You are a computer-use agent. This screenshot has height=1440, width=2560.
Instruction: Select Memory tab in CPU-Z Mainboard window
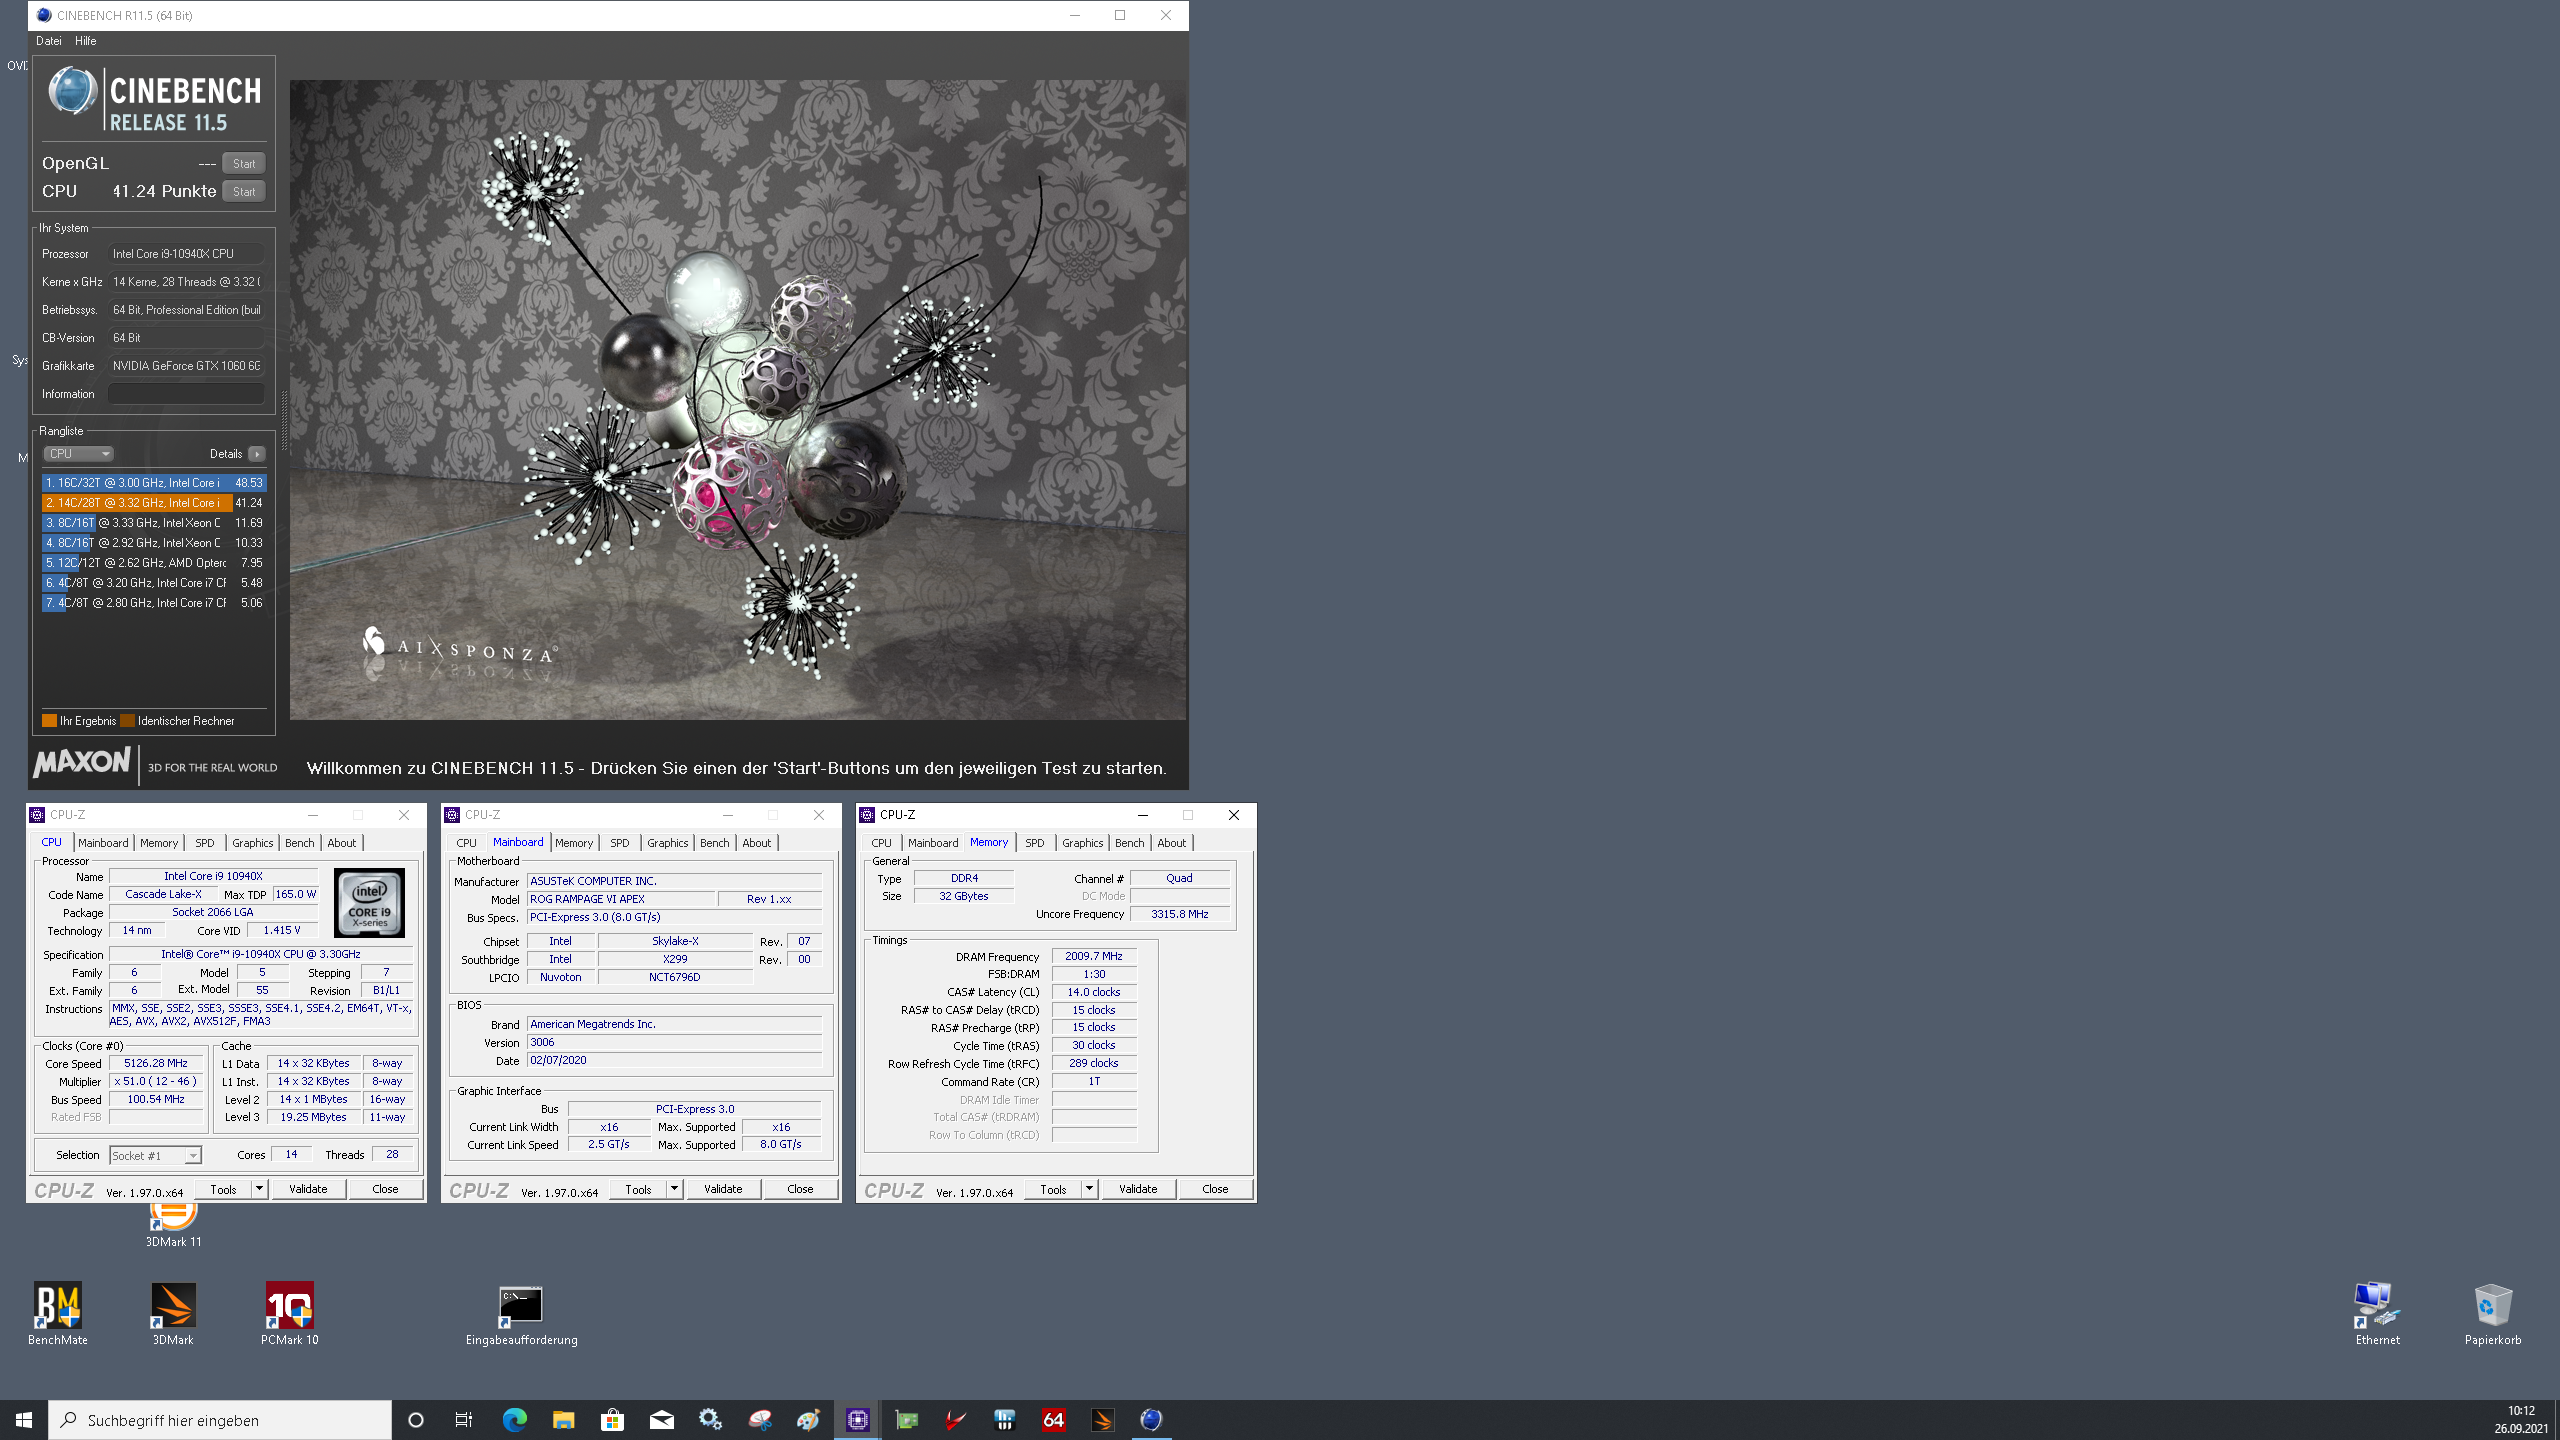tap(574, 843)
